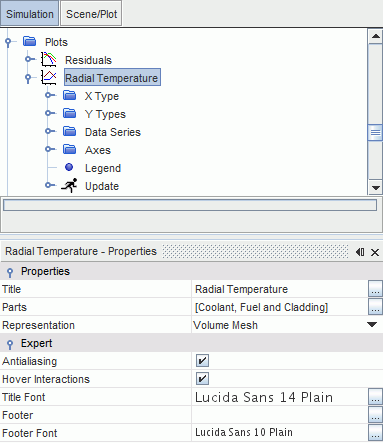The height and width of the screenshot is (443, 383).
Task: Open the Representation Volume Mesh dropdown
Action: tap(372, 325)
